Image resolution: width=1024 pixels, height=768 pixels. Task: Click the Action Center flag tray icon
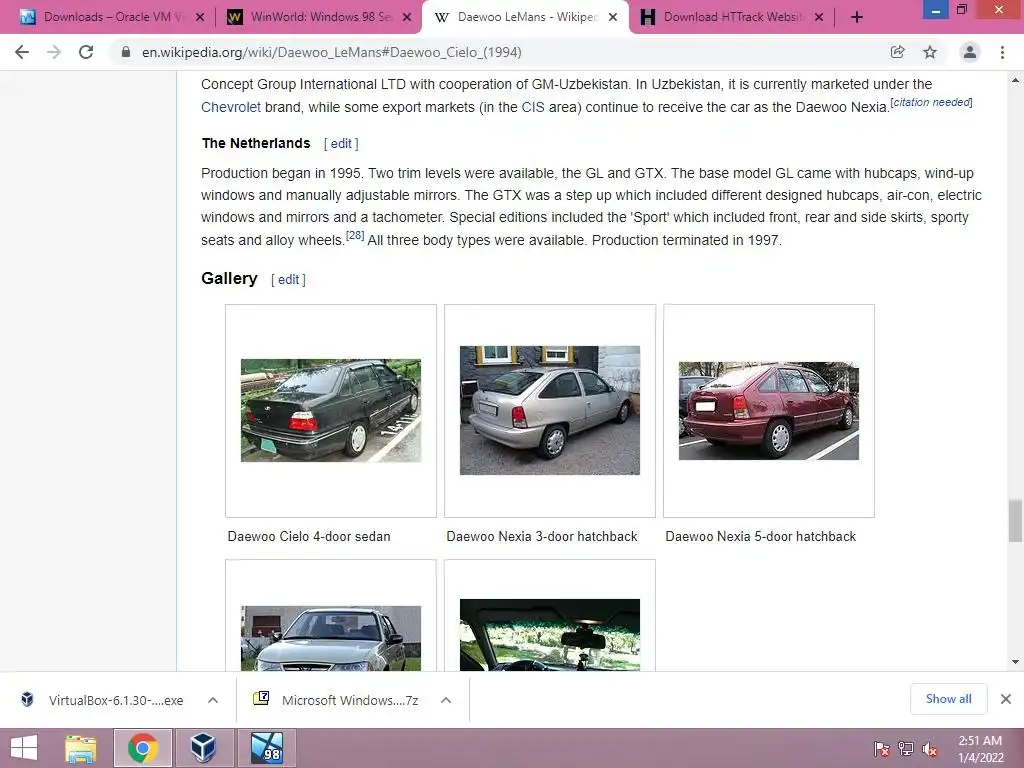click(x=882, y=748)
